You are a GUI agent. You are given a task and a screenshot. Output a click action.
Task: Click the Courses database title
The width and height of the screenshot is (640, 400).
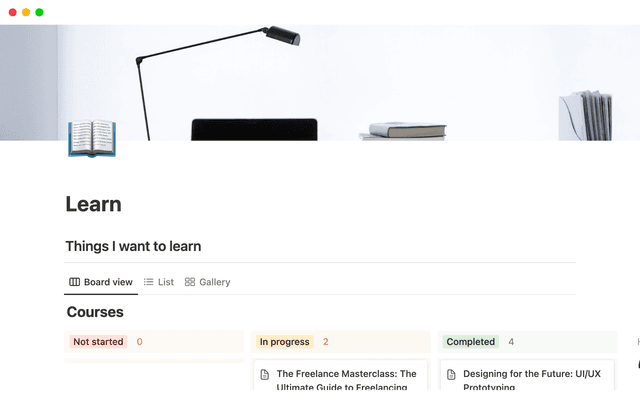point(95,312)
